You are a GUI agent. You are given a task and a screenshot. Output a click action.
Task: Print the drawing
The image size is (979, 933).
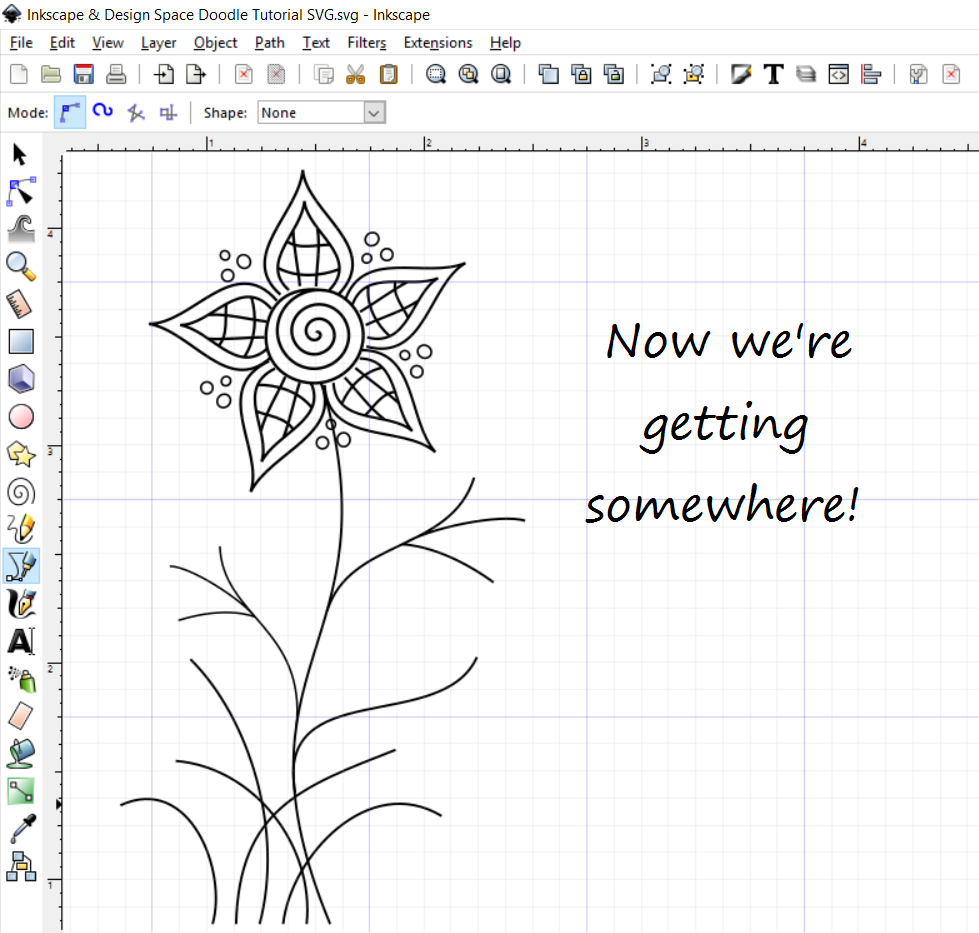point(115,73)
